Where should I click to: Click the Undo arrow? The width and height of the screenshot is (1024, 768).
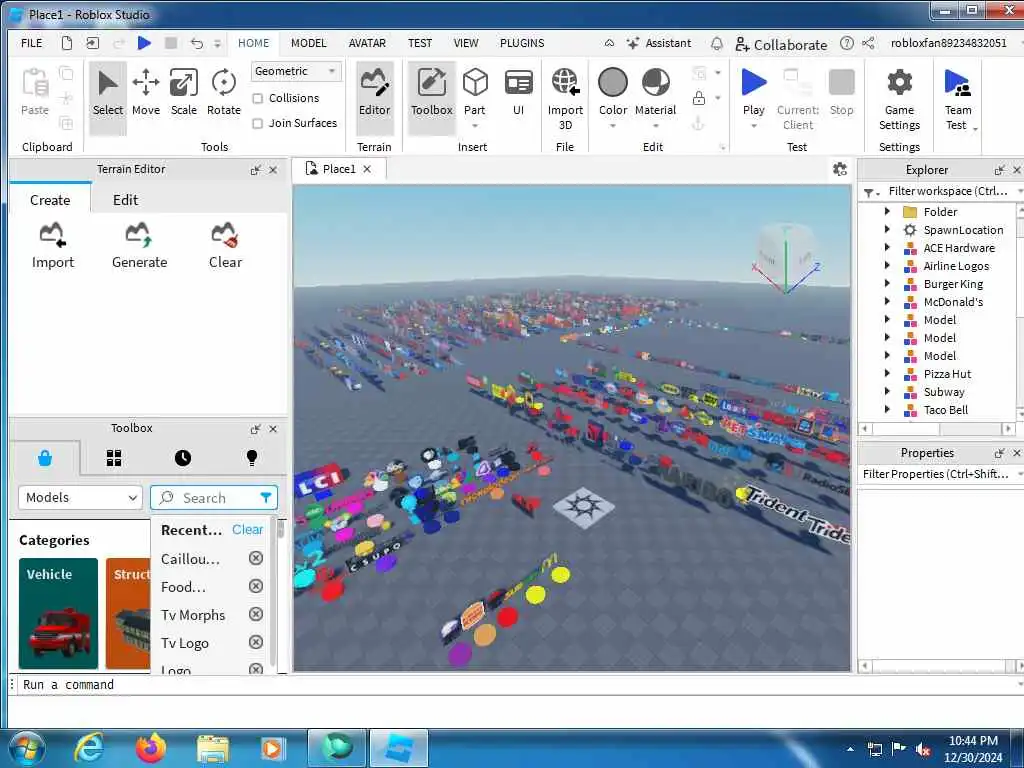pos(197,43)
